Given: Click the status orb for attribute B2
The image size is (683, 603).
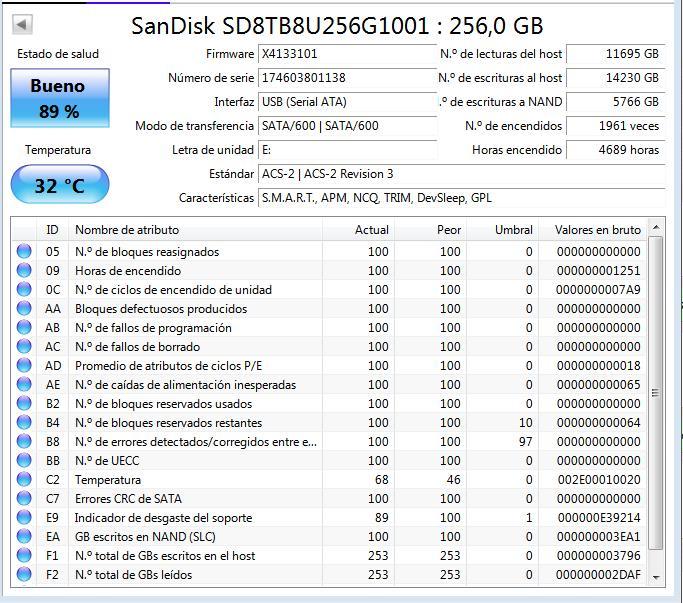Looking at the screenshot, I should point(24,403).
